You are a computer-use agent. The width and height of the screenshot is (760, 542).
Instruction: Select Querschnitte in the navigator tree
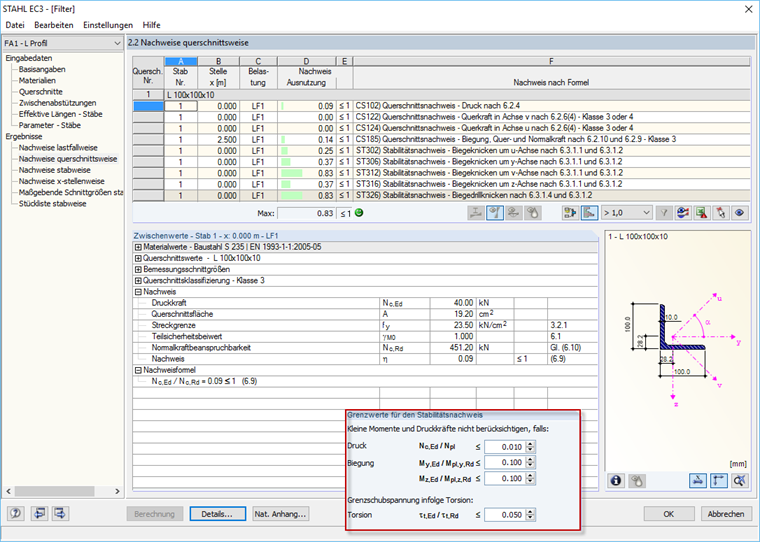click(x=41, y=92)
